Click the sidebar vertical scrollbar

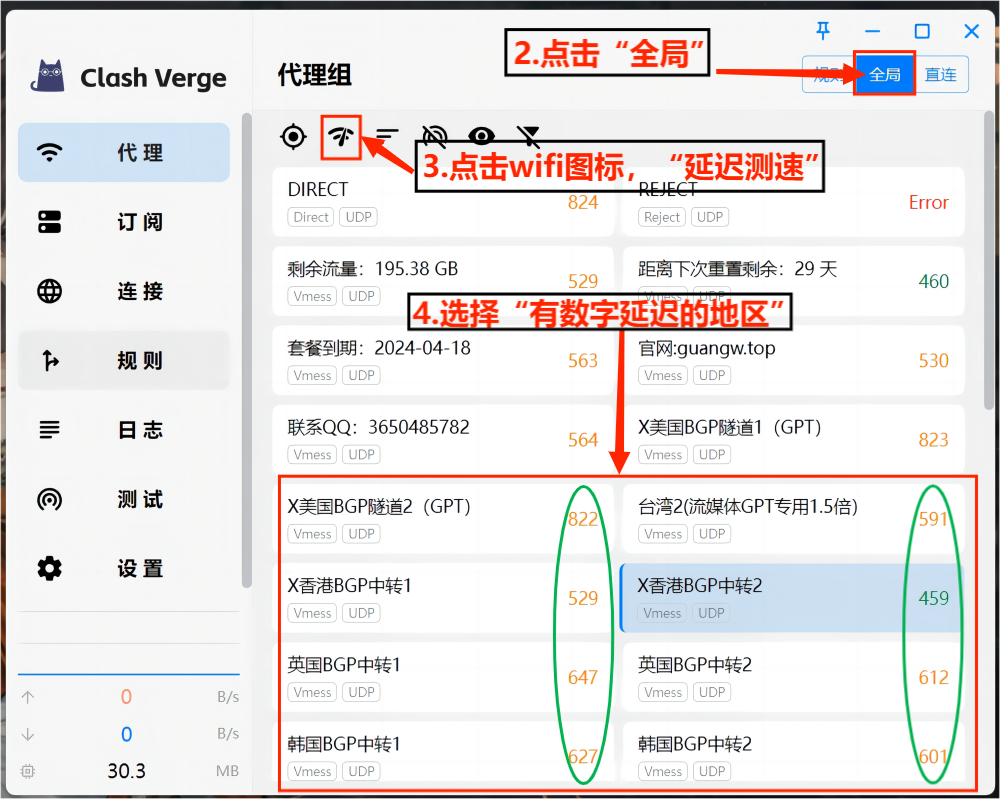pyautogui.click(x=246, y=350)
